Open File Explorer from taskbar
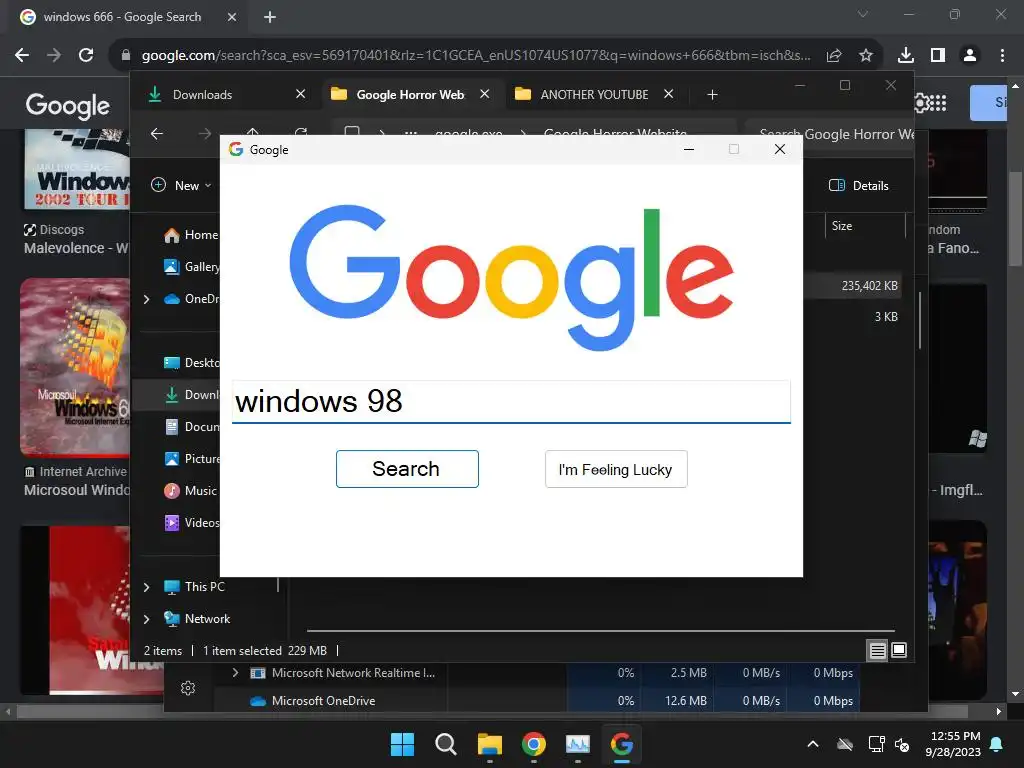The width and height of the screenshot is (1024, 768). 490,744
